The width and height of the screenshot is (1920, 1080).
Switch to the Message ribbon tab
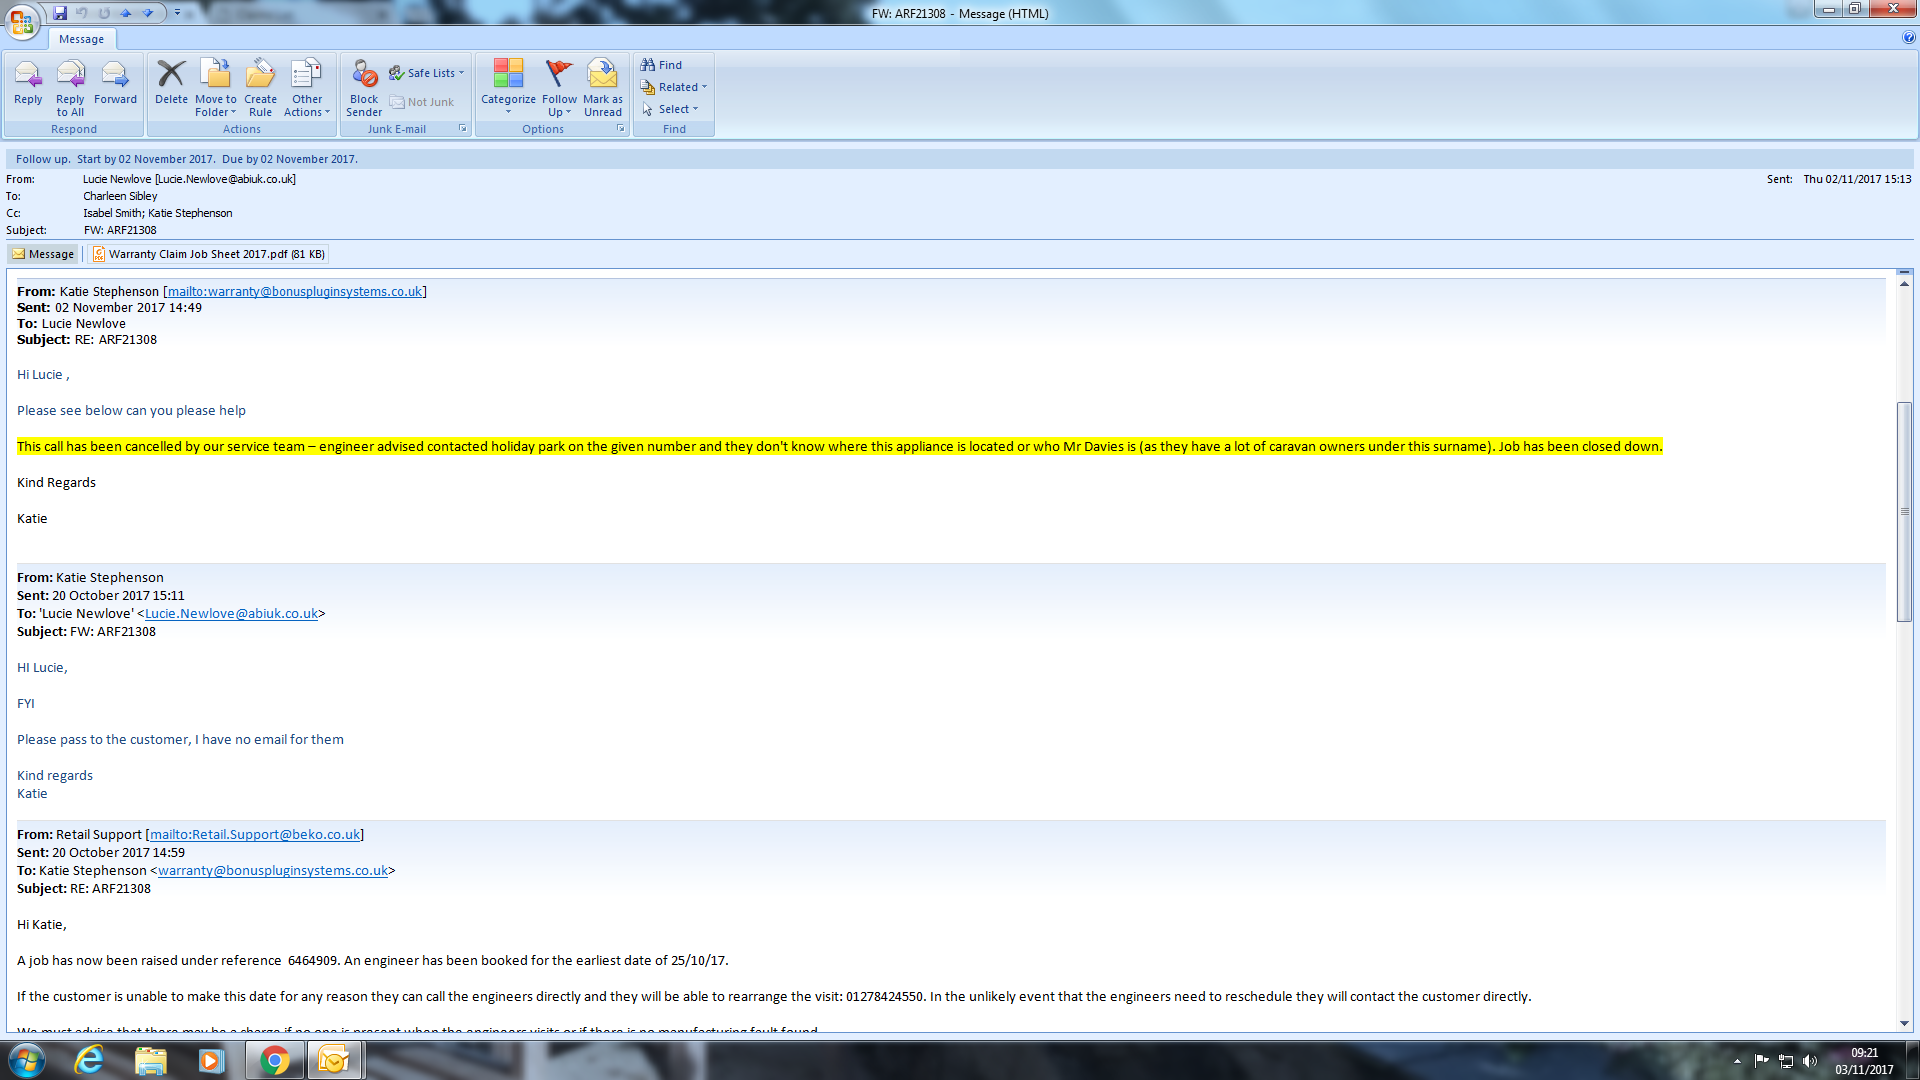[x=81, y=39]
